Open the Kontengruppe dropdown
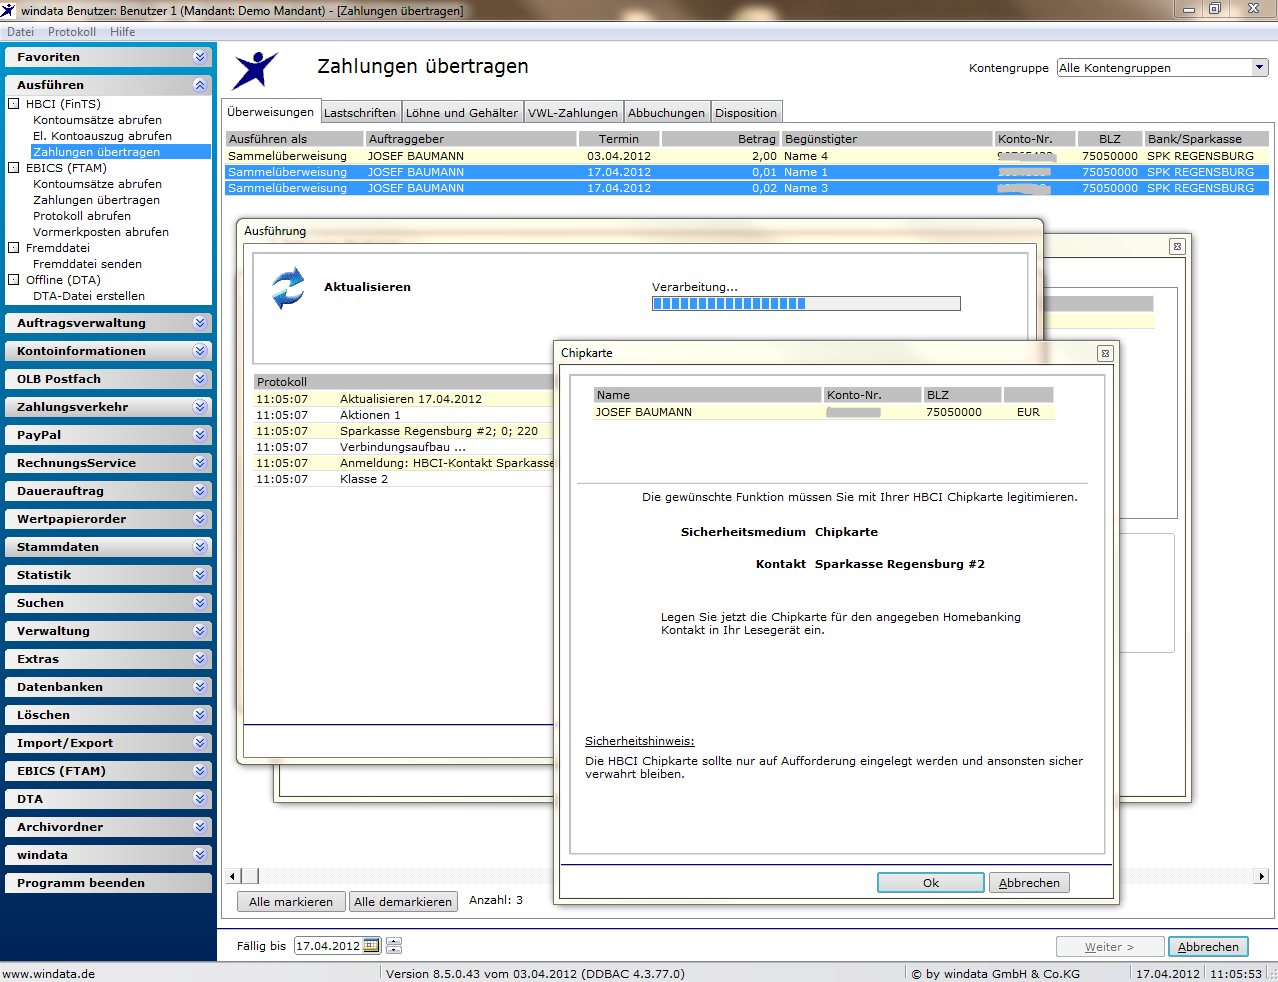Screen dimensions: 1278x982 point(1260,67)
